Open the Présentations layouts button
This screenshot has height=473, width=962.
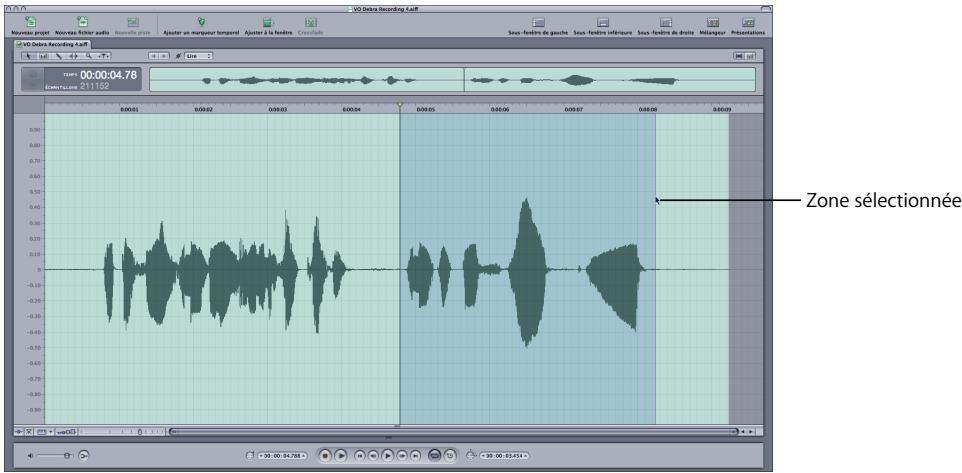pyautogui.click(x=748, y=23)
